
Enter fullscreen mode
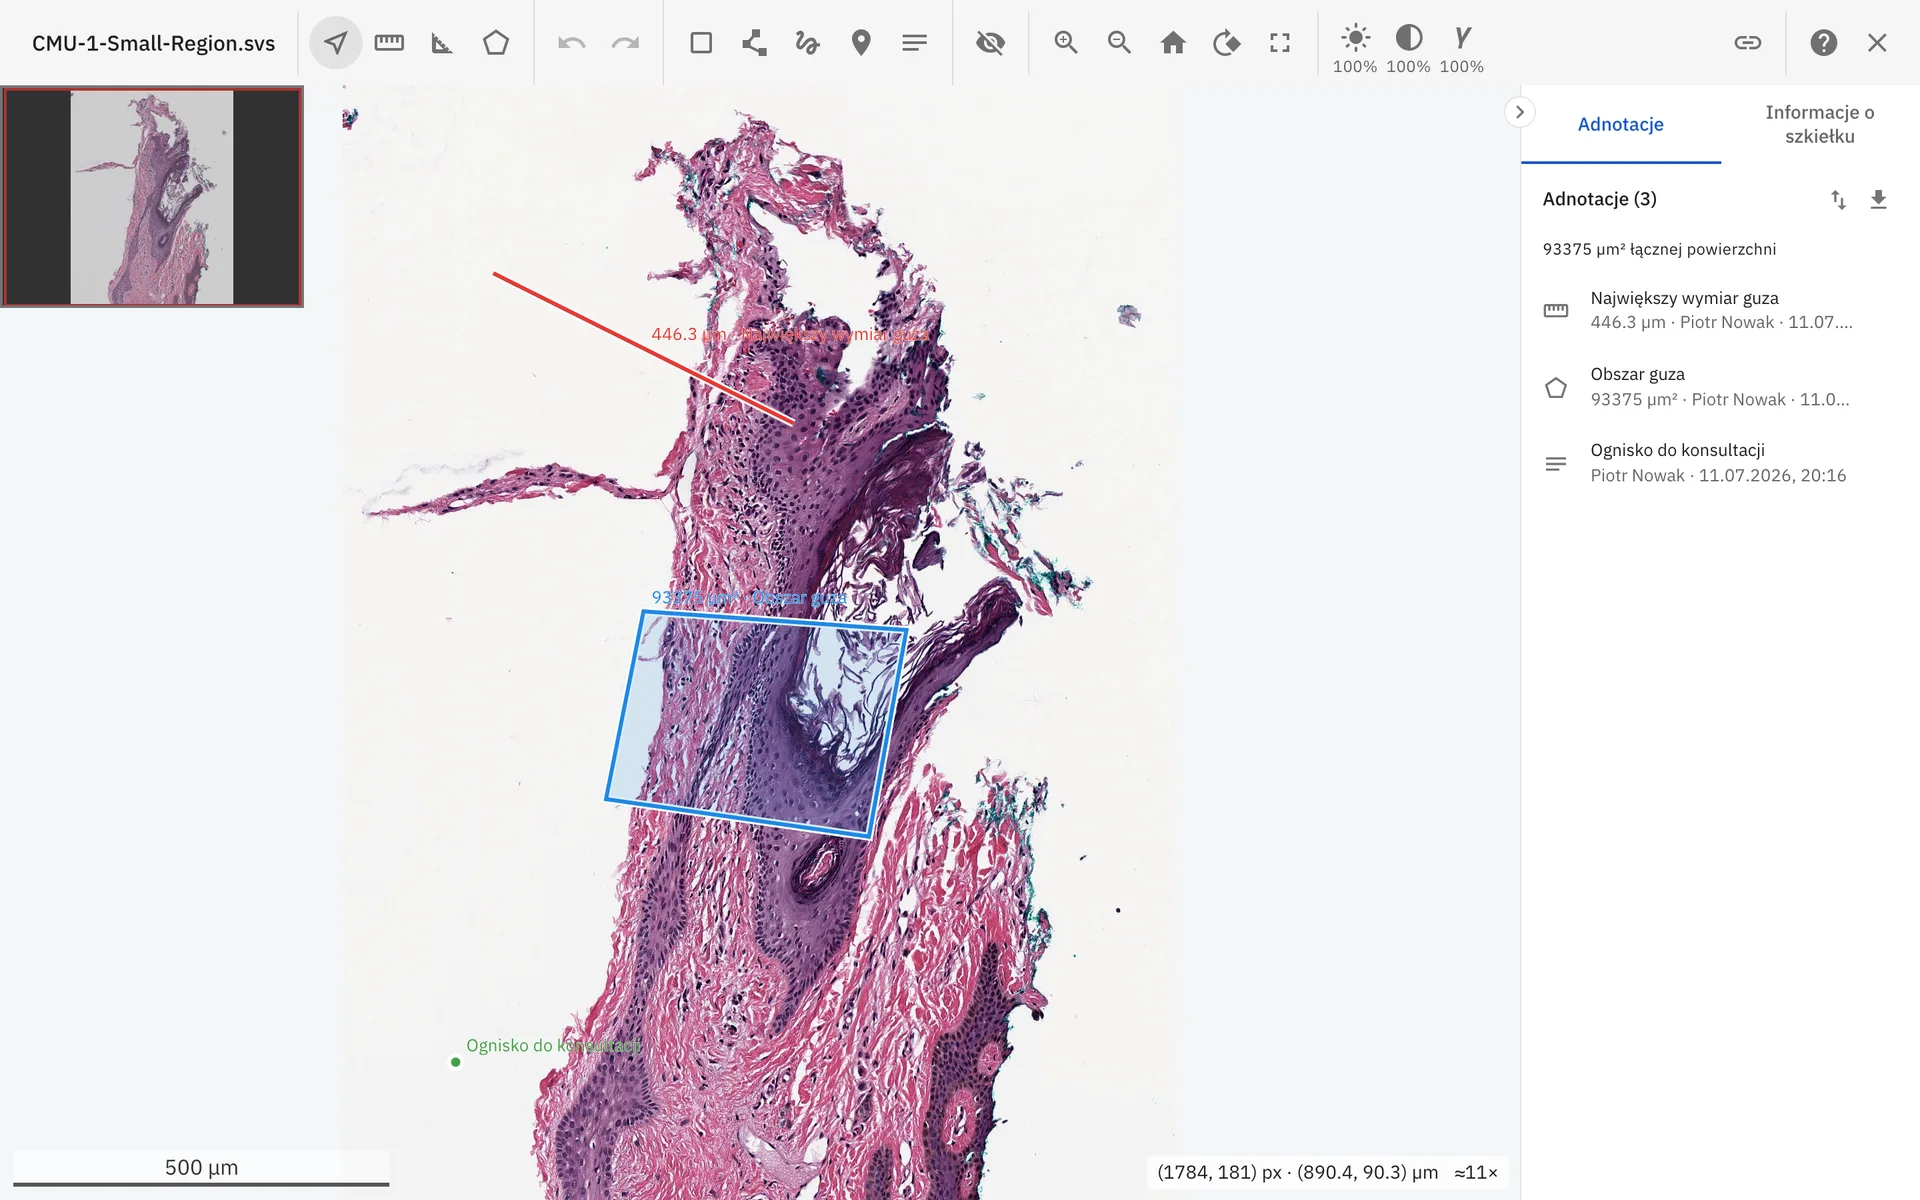(1280, 43)
